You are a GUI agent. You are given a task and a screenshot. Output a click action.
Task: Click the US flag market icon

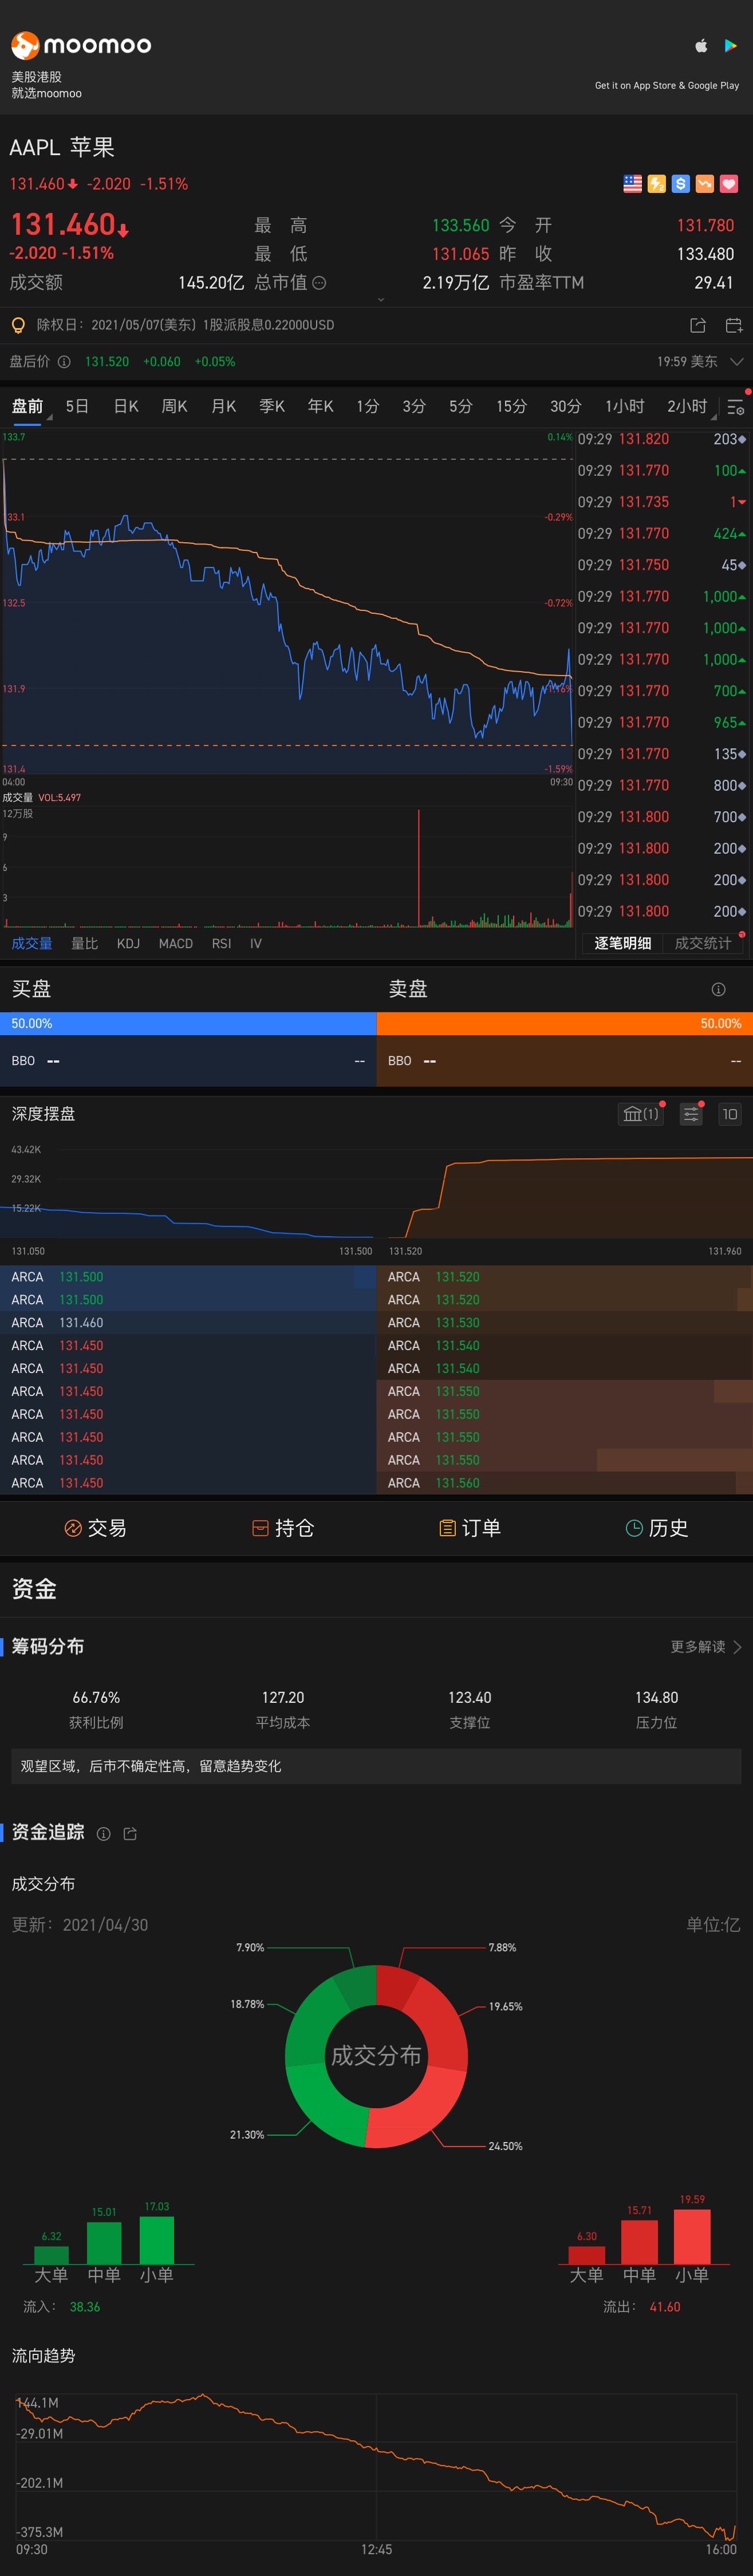click(632, 184)
